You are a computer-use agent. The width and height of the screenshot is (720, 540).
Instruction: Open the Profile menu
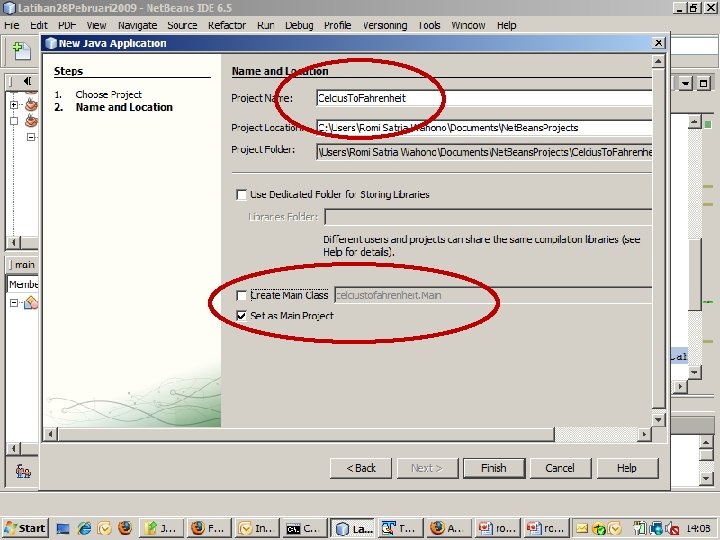coord(338,25)
